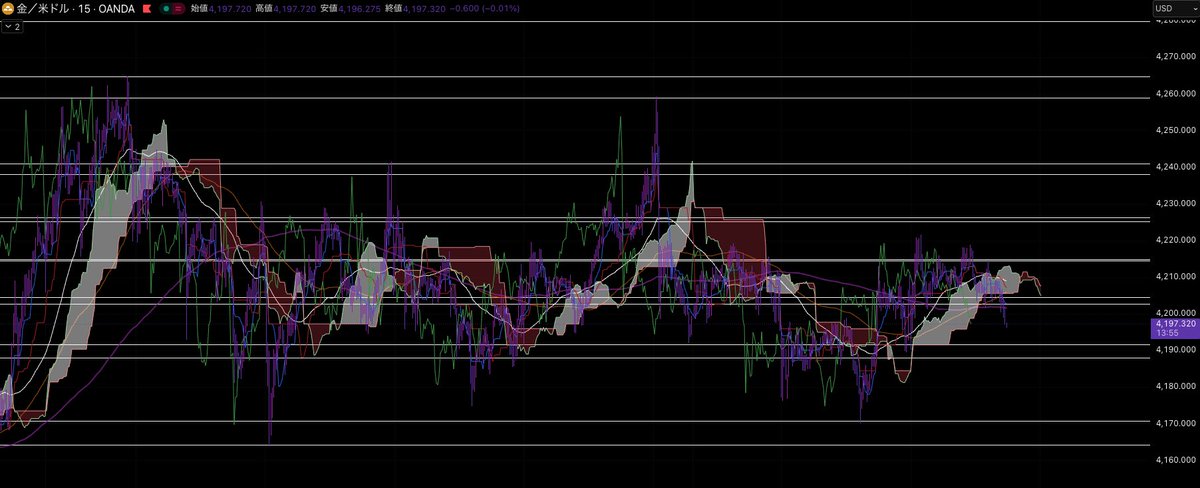Expand the collapsed indicators legend showing 2
Screen dimensions: 1200x488
14,27
